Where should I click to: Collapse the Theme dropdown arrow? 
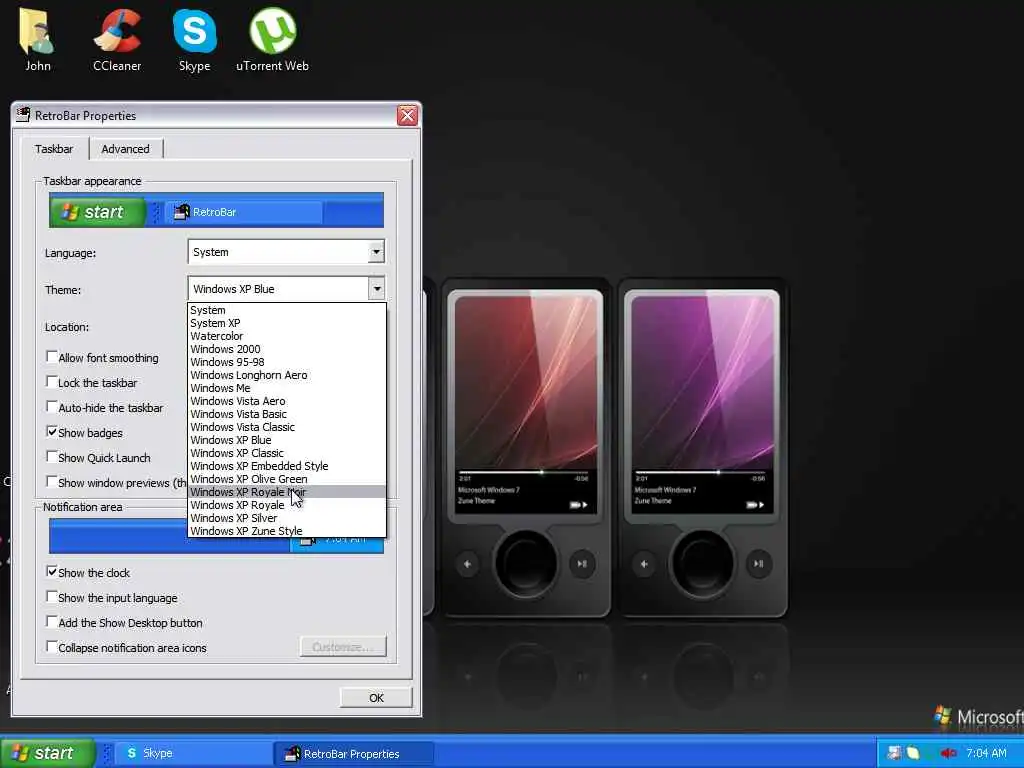pos(376,289)
